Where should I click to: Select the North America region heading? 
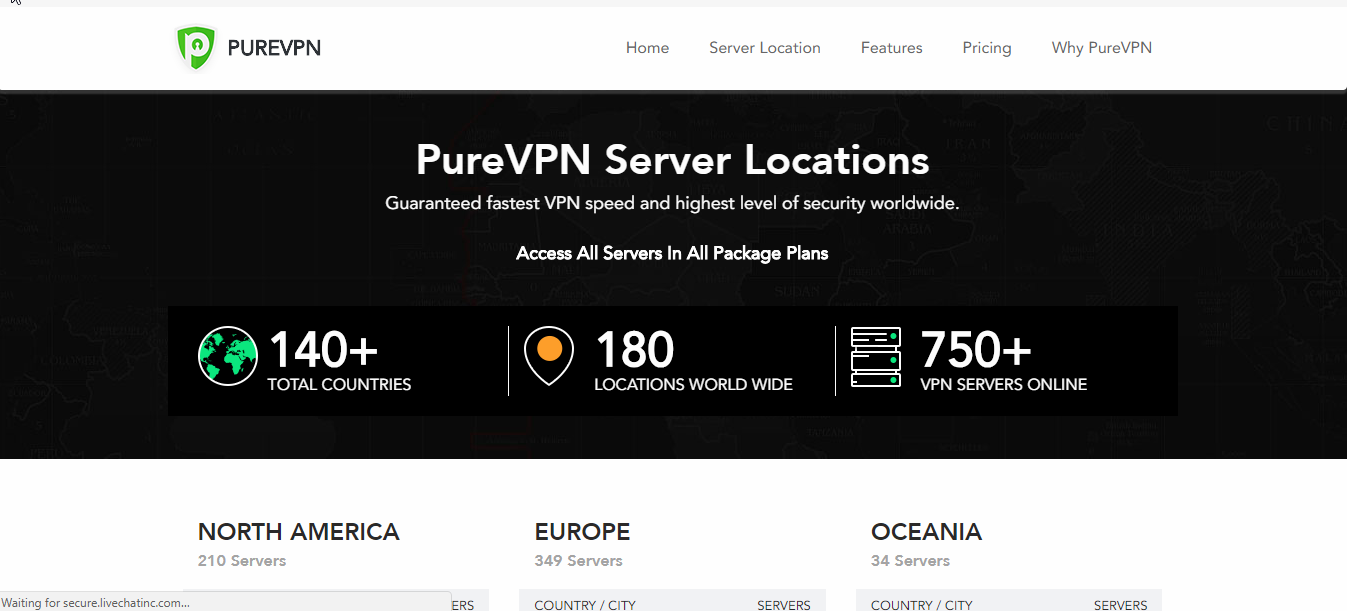(x=298, y=532)
